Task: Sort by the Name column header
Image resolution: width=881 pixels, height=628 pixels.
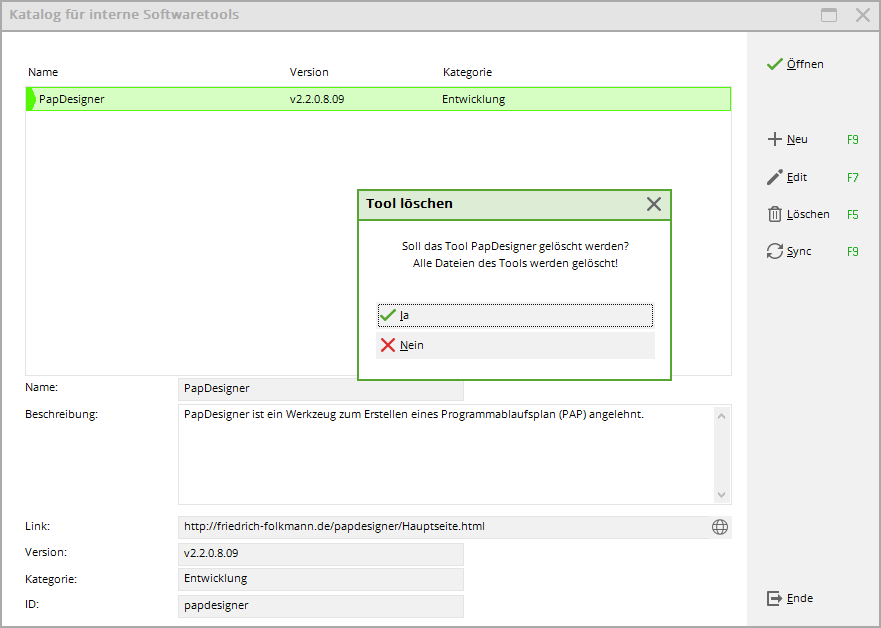Action: (x=43, y=72)
